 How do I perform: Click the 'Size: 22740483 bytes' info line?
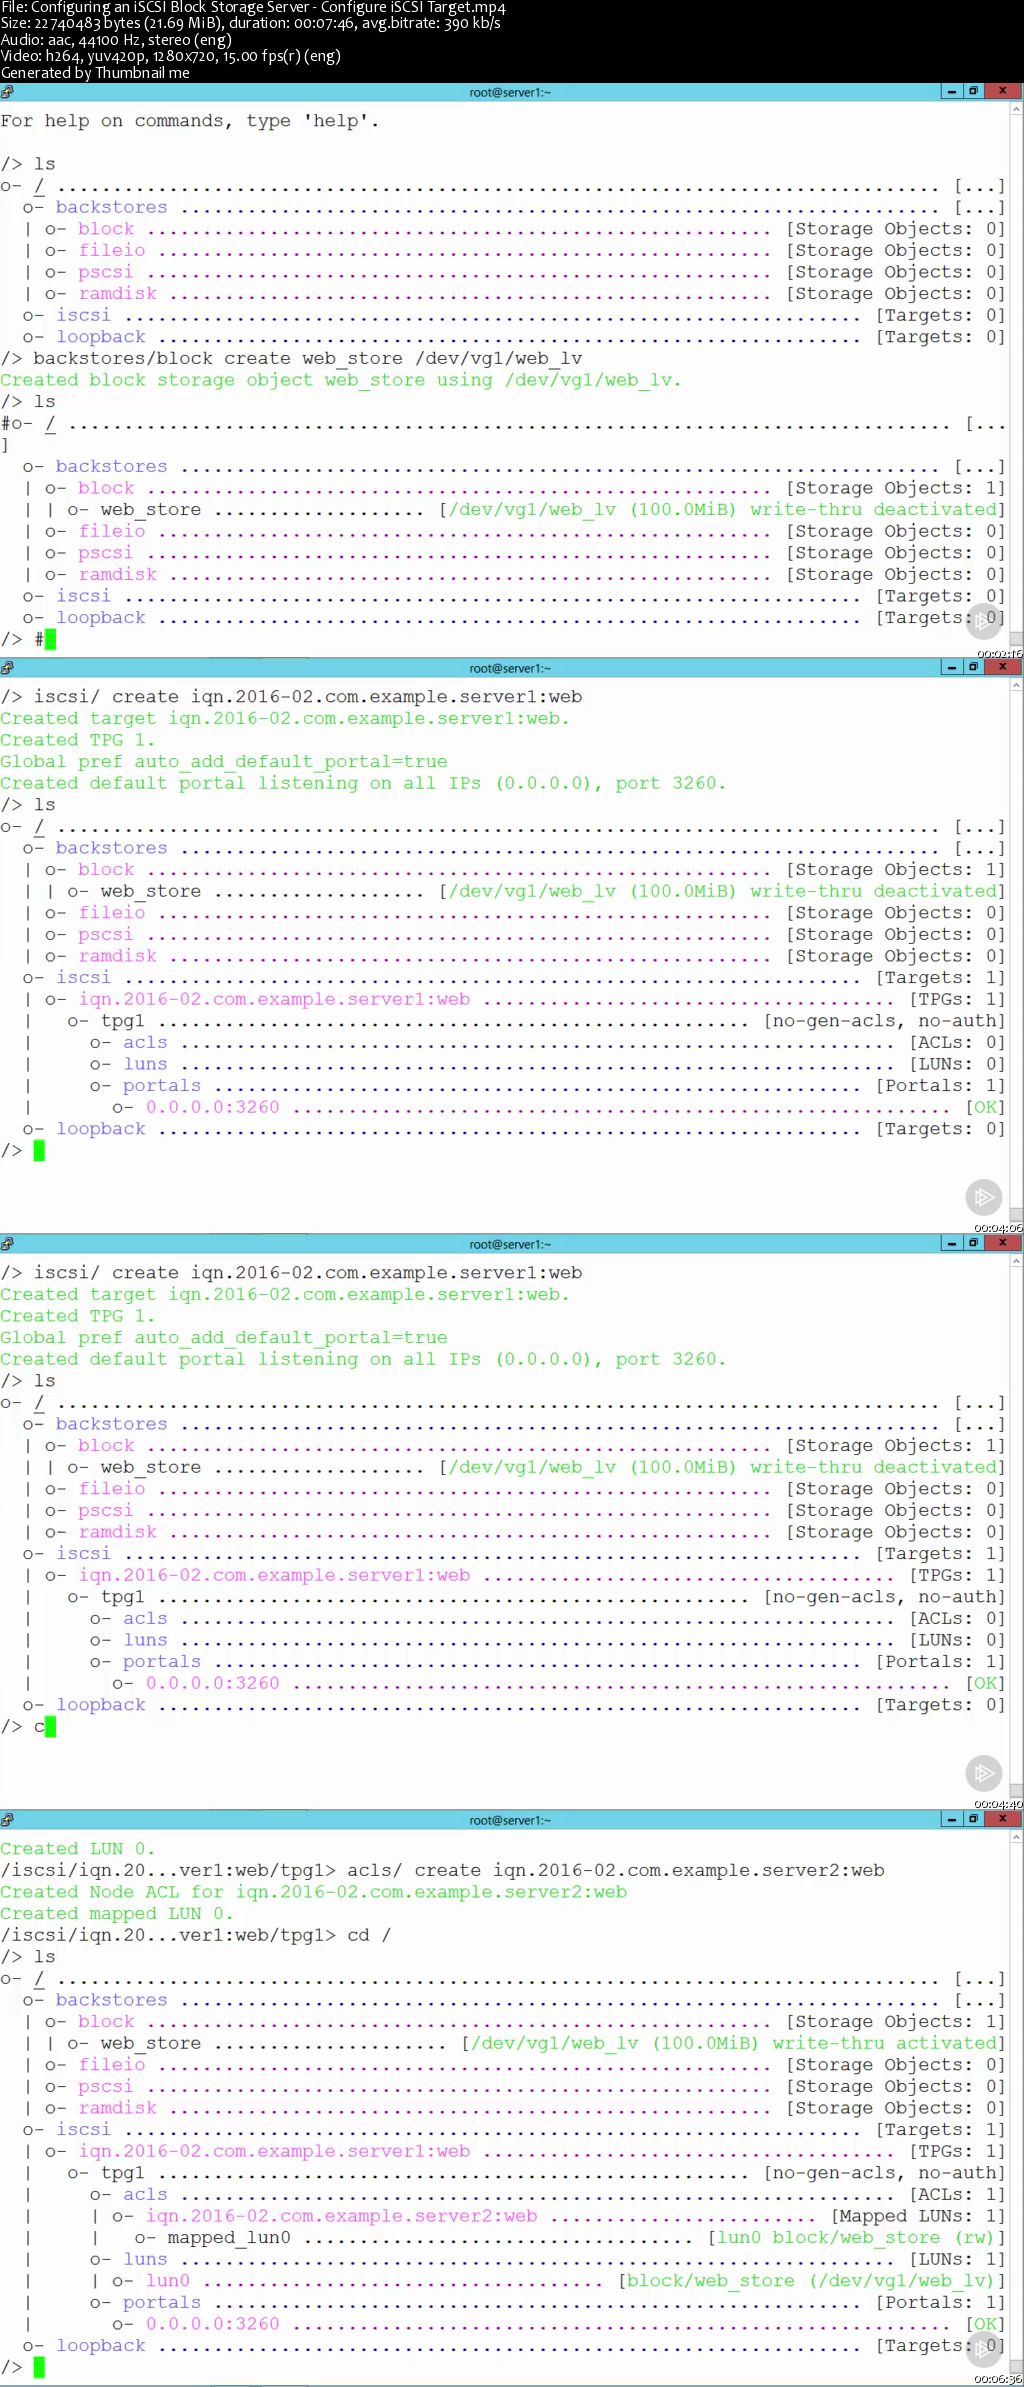pyautogui.click(x=250, y=23)
